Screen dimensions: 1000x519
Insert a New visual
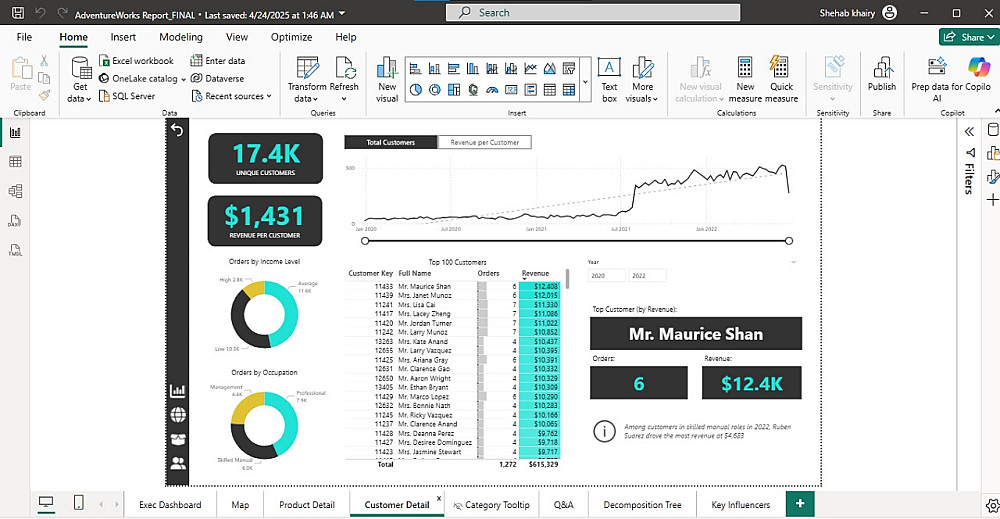(x=387, y=79)
